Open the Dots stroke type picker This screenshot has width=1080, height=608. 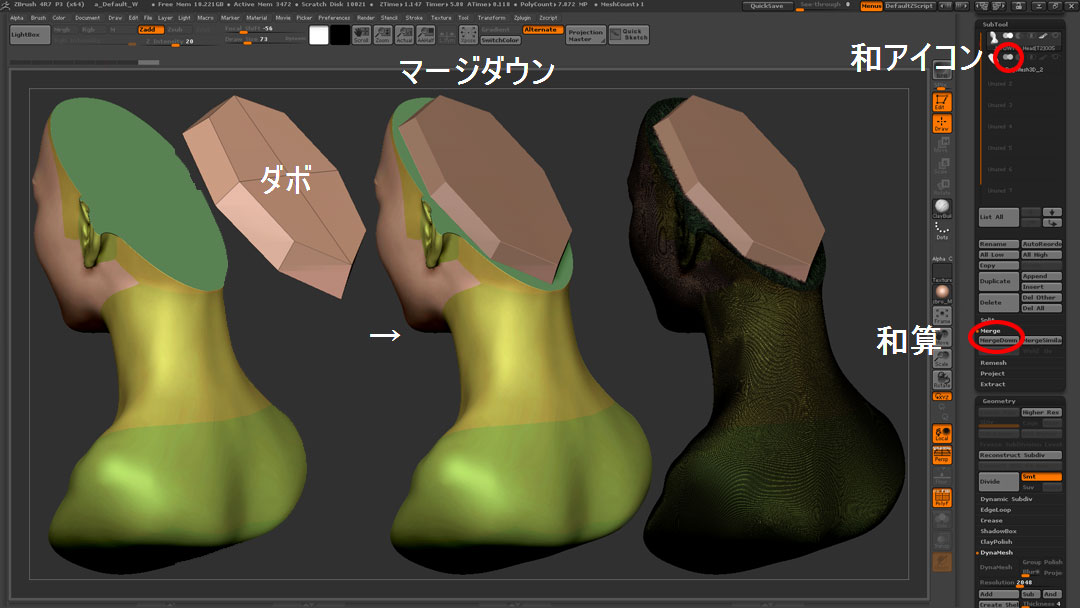(942, 230)
